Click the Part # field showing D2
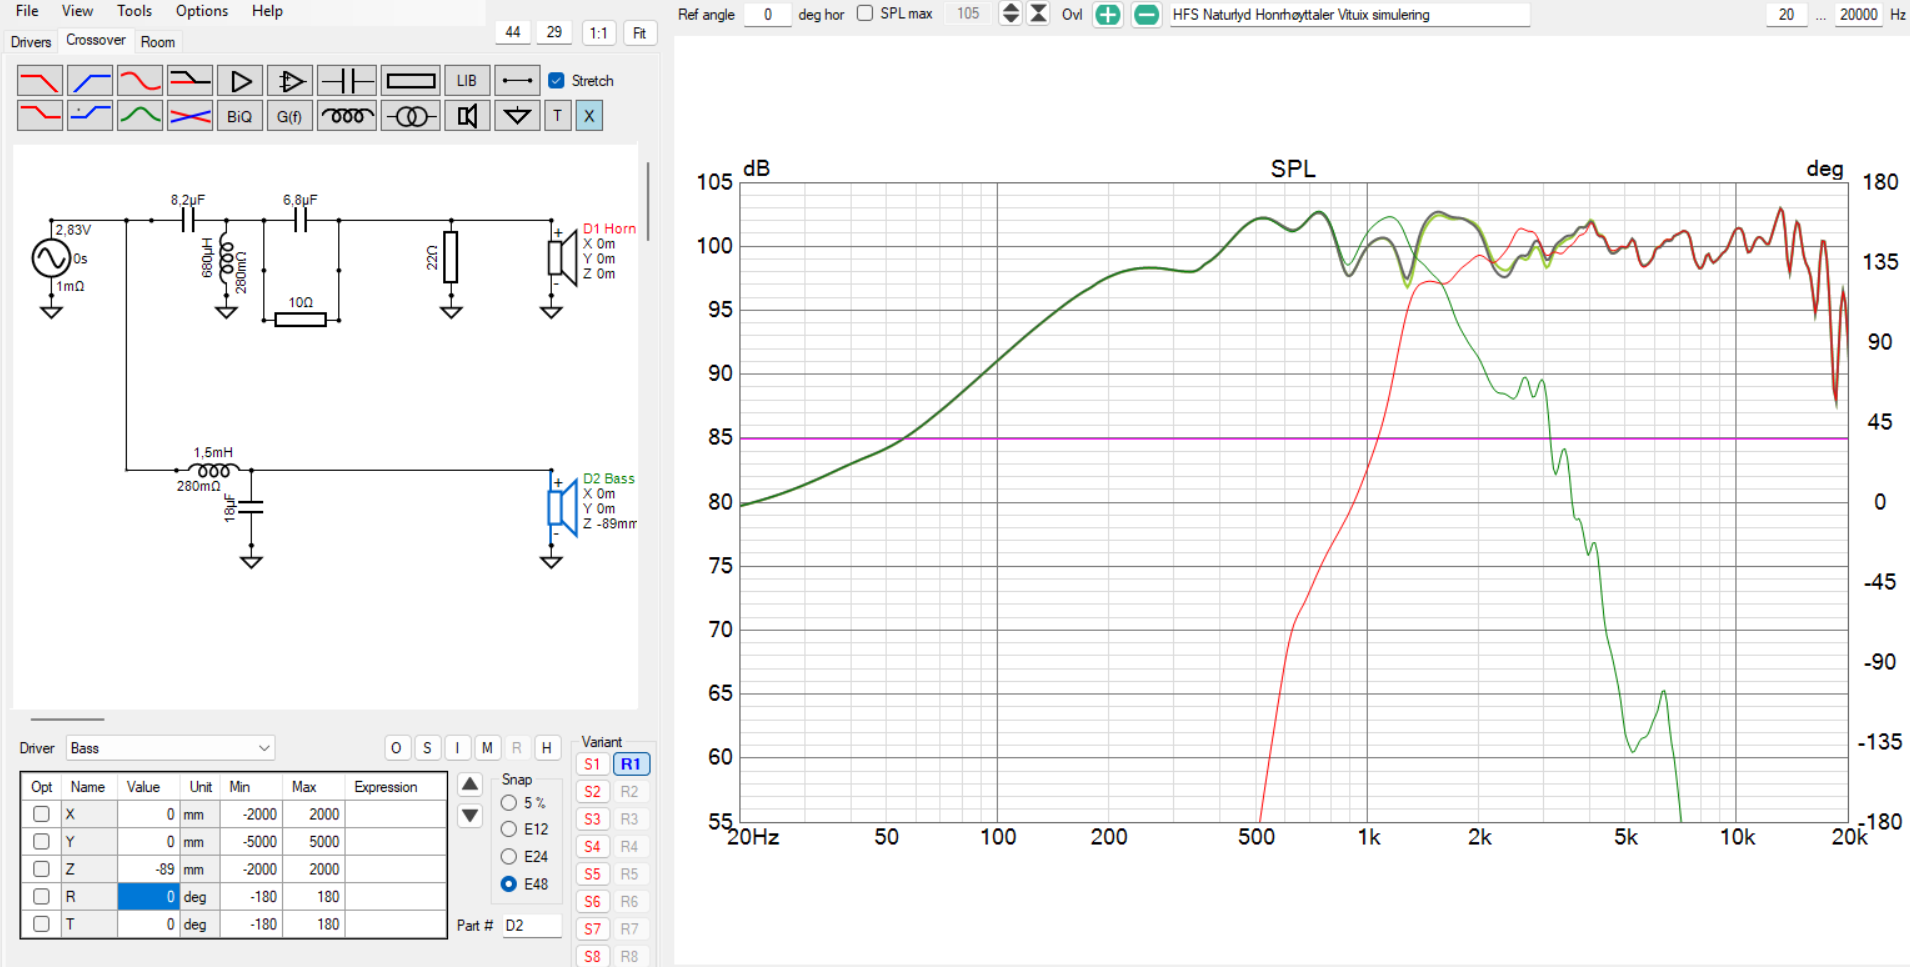 click(531, 925)
